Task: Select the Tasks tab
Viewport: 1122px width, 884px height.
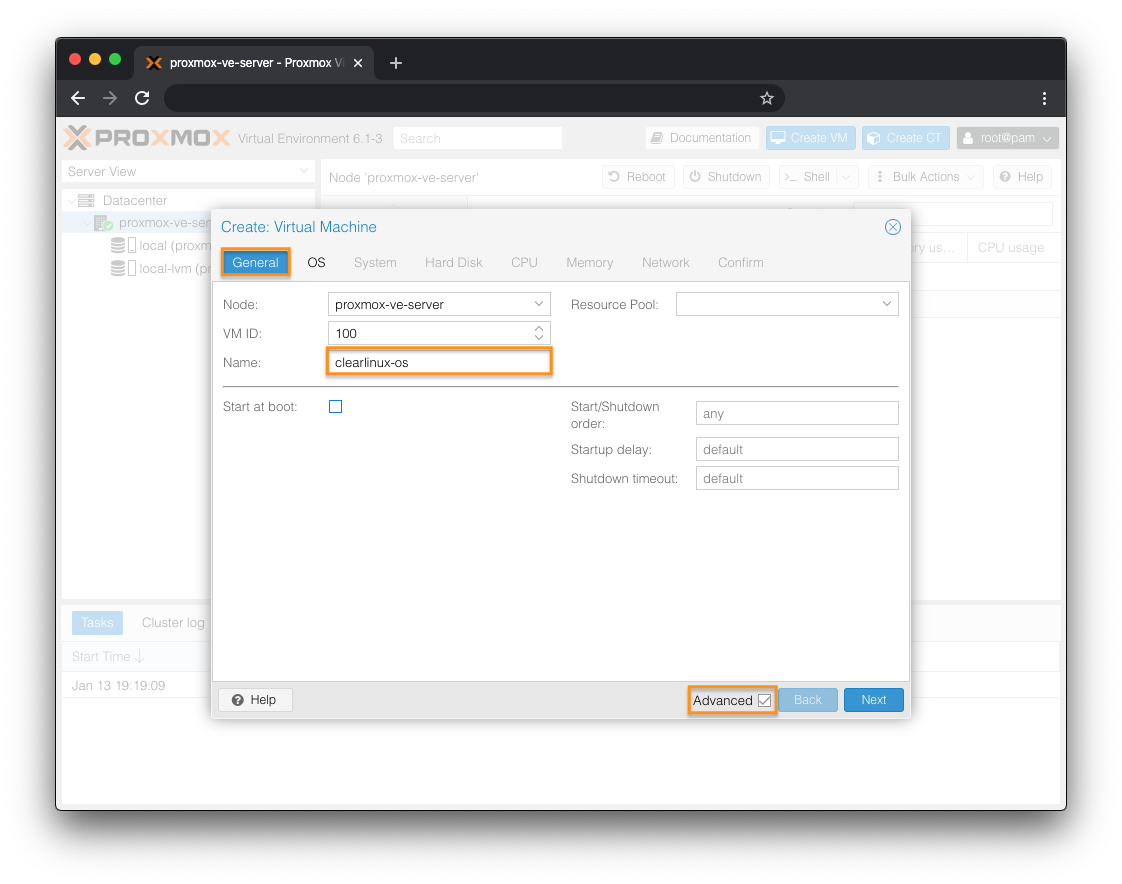Action: coord(97,623)
